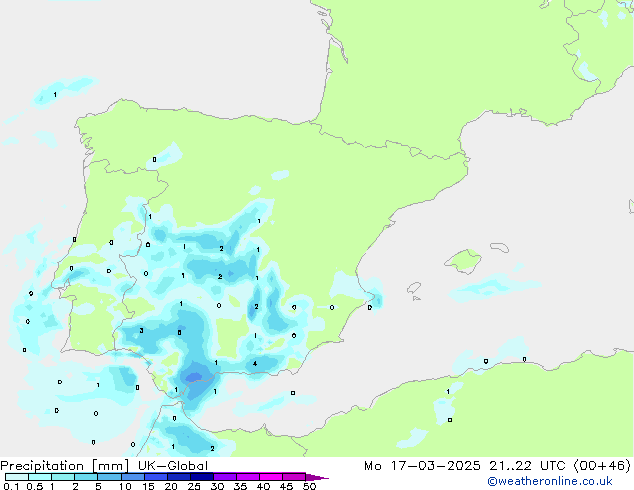Click the '25' legend scale label

point(194,486)
